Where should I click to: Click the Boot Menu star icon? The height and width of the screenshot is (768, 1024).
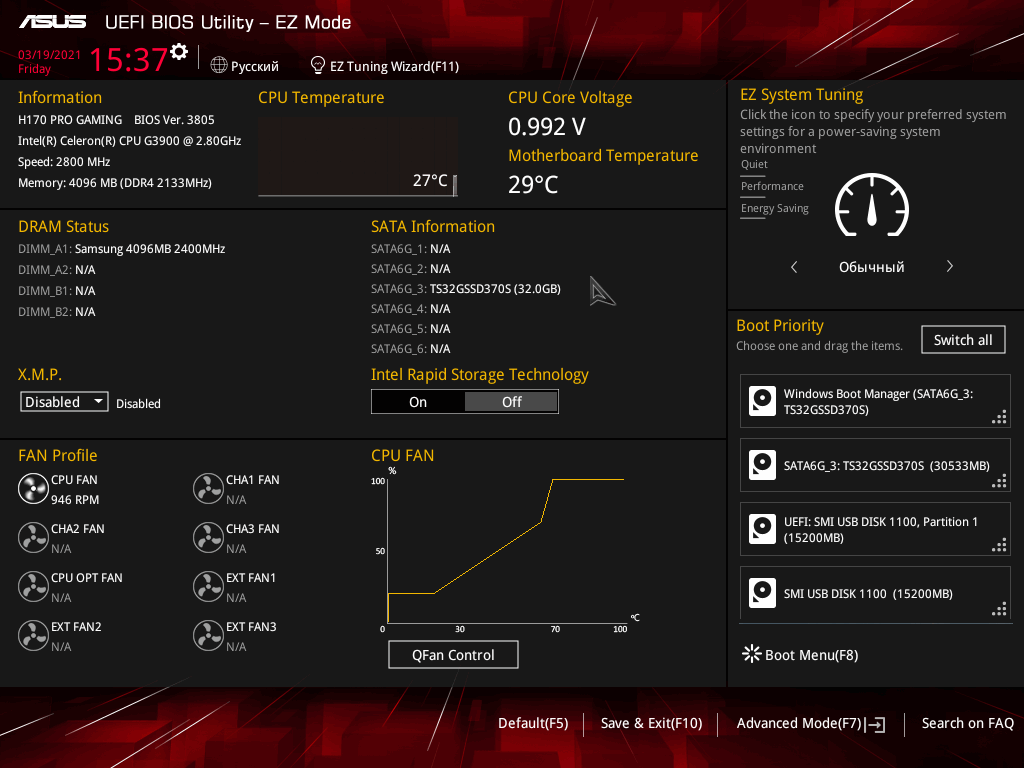pyautogui.click(x=752, y=654)
